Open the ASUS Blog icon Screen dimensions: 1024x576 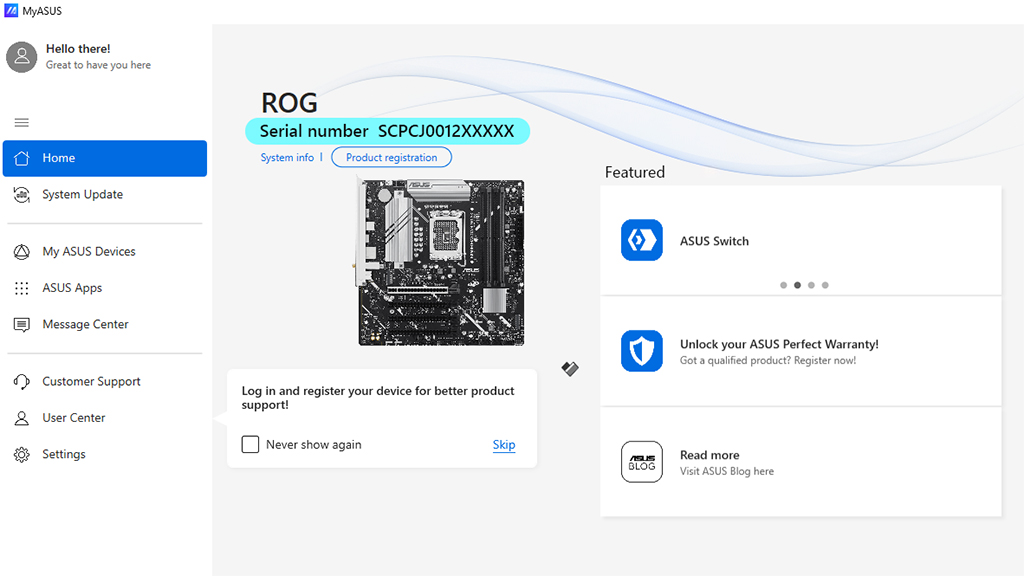641,462
